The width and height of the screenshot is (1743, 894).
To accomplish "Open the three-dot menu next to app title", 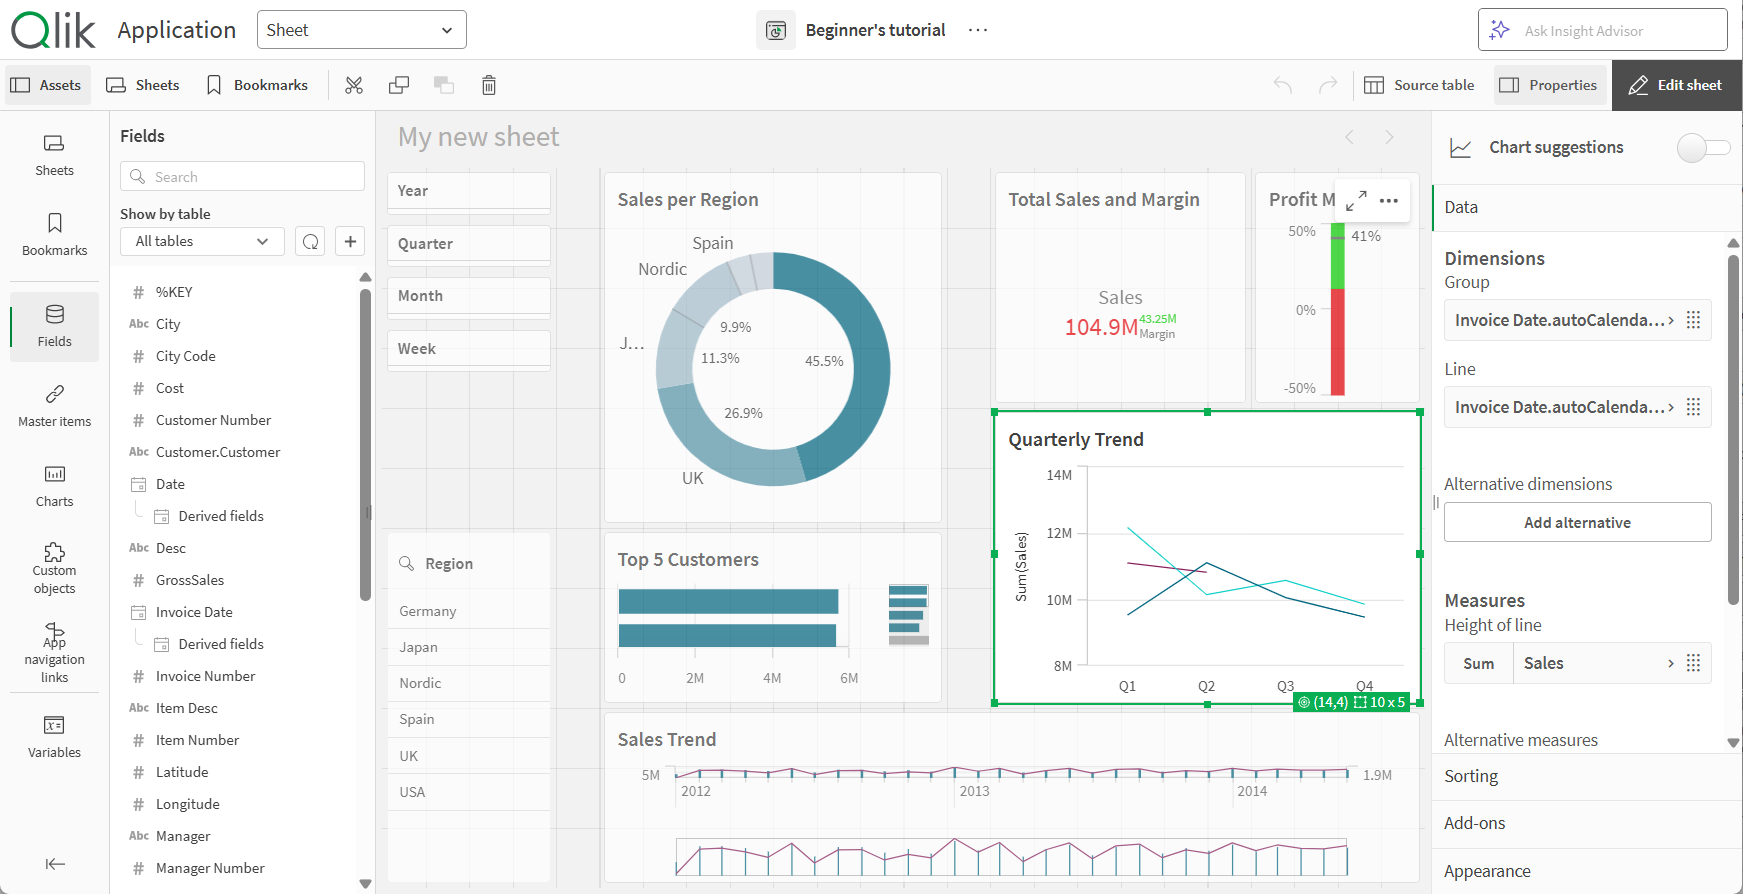I will [978, 31].
